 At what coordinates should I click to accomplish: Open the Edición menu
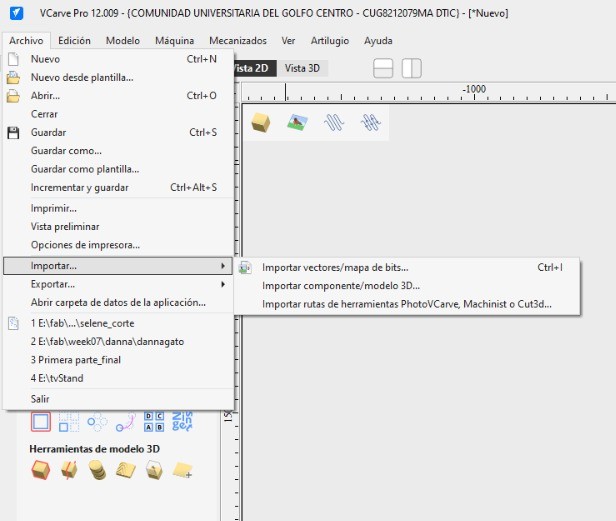click(74, 41)
